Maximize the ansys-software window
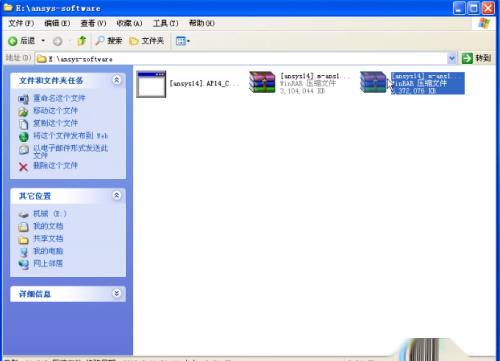This screenshot has width=500, height=361. (x=473, y=8)
